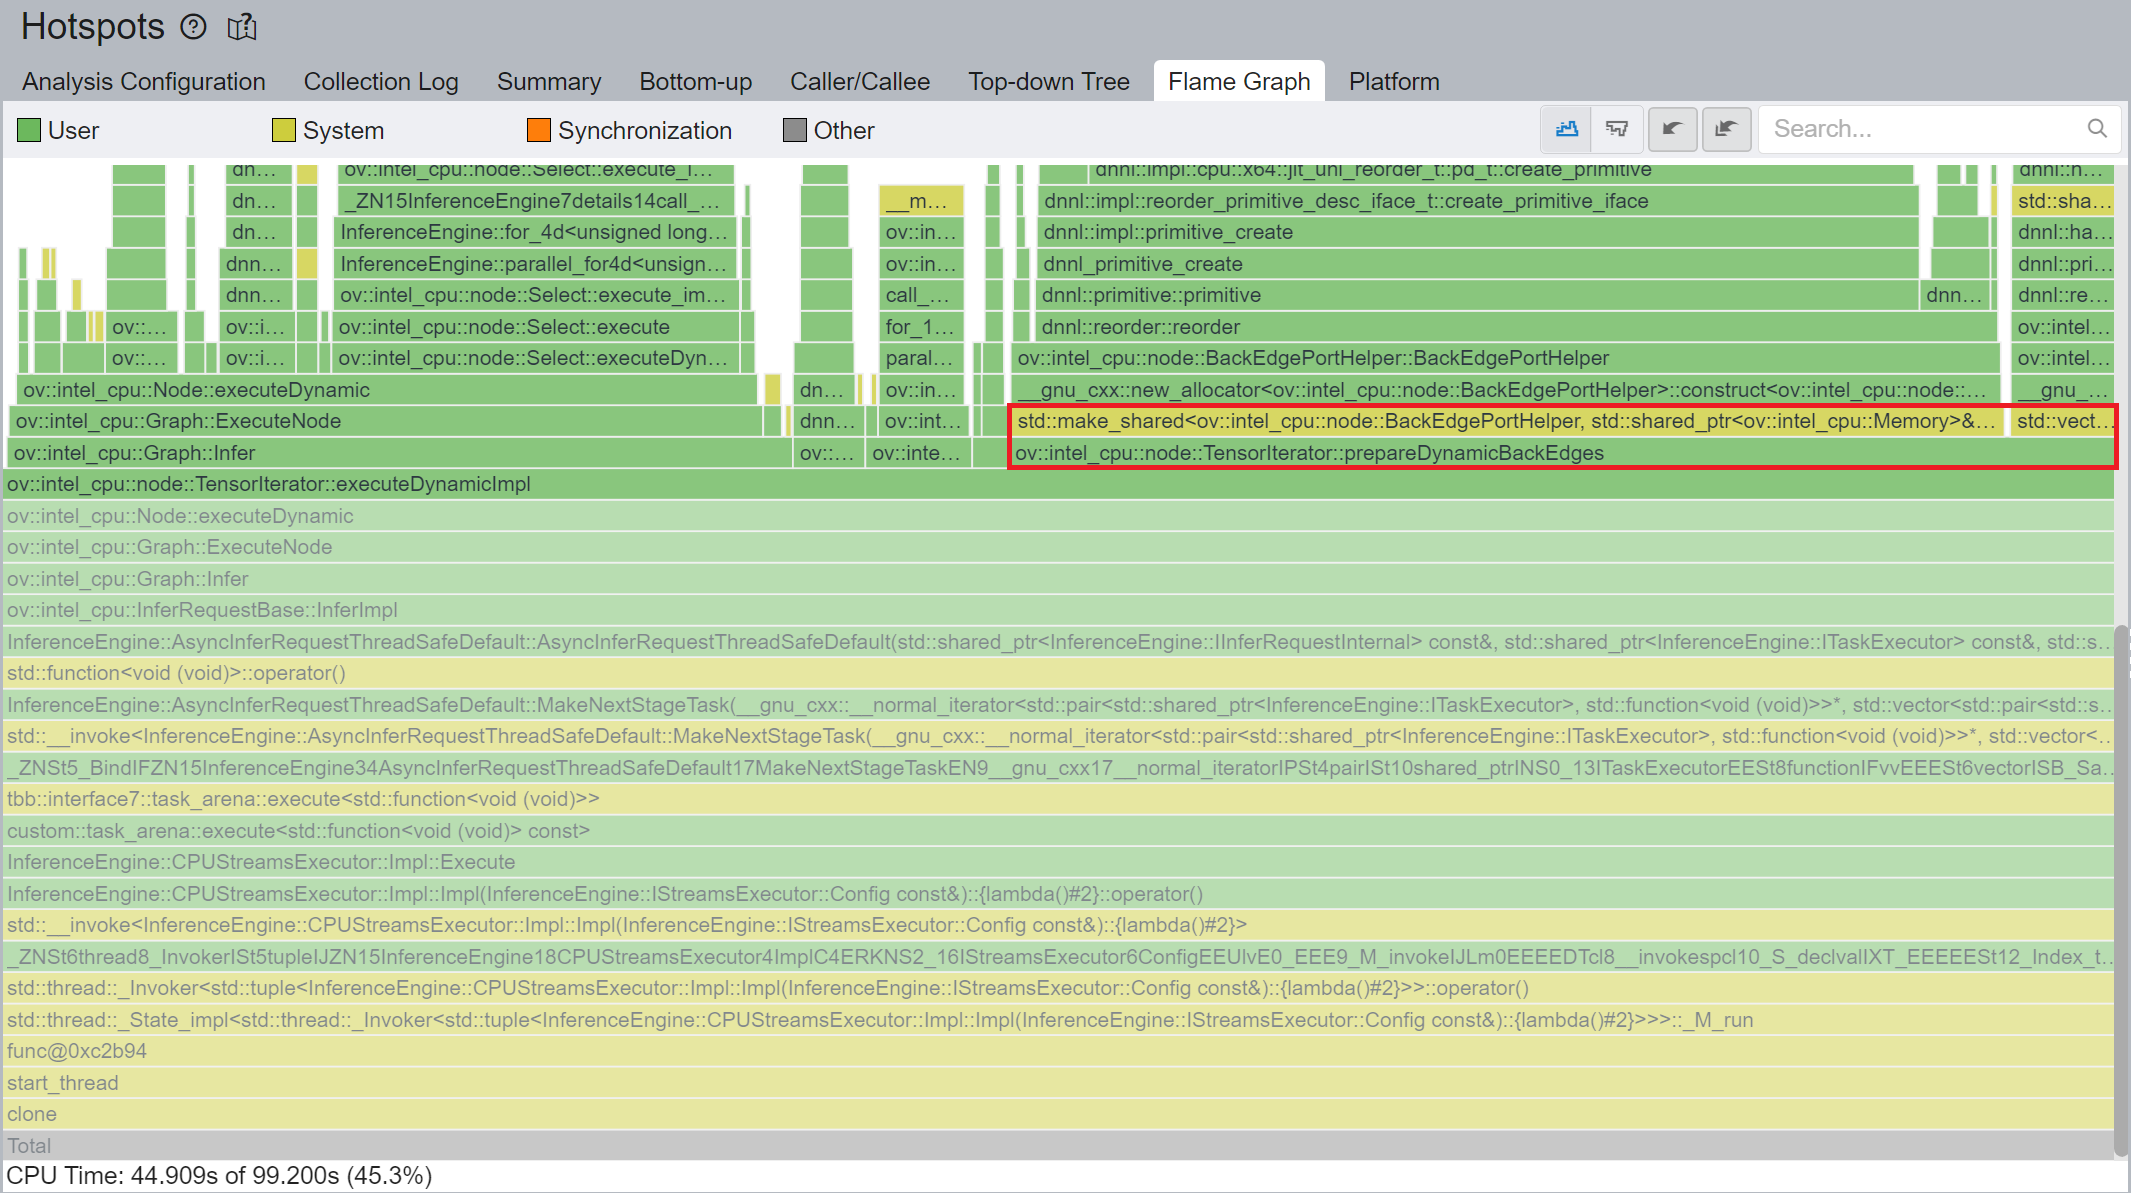Click the left-pointing reset zoom arrow icon

click(1672, 129)
